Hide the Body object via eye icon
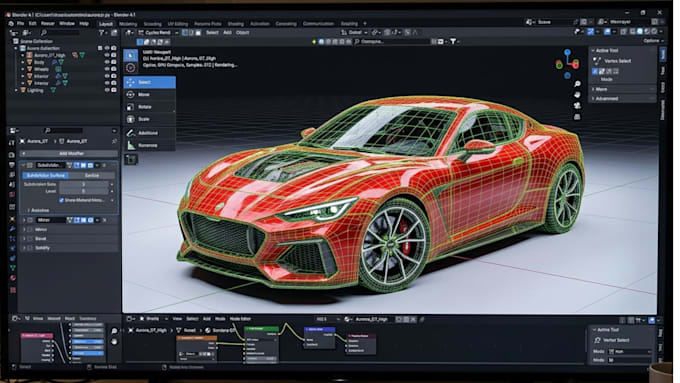The height and width of the screenshot is (383, 680). point(107,62)
